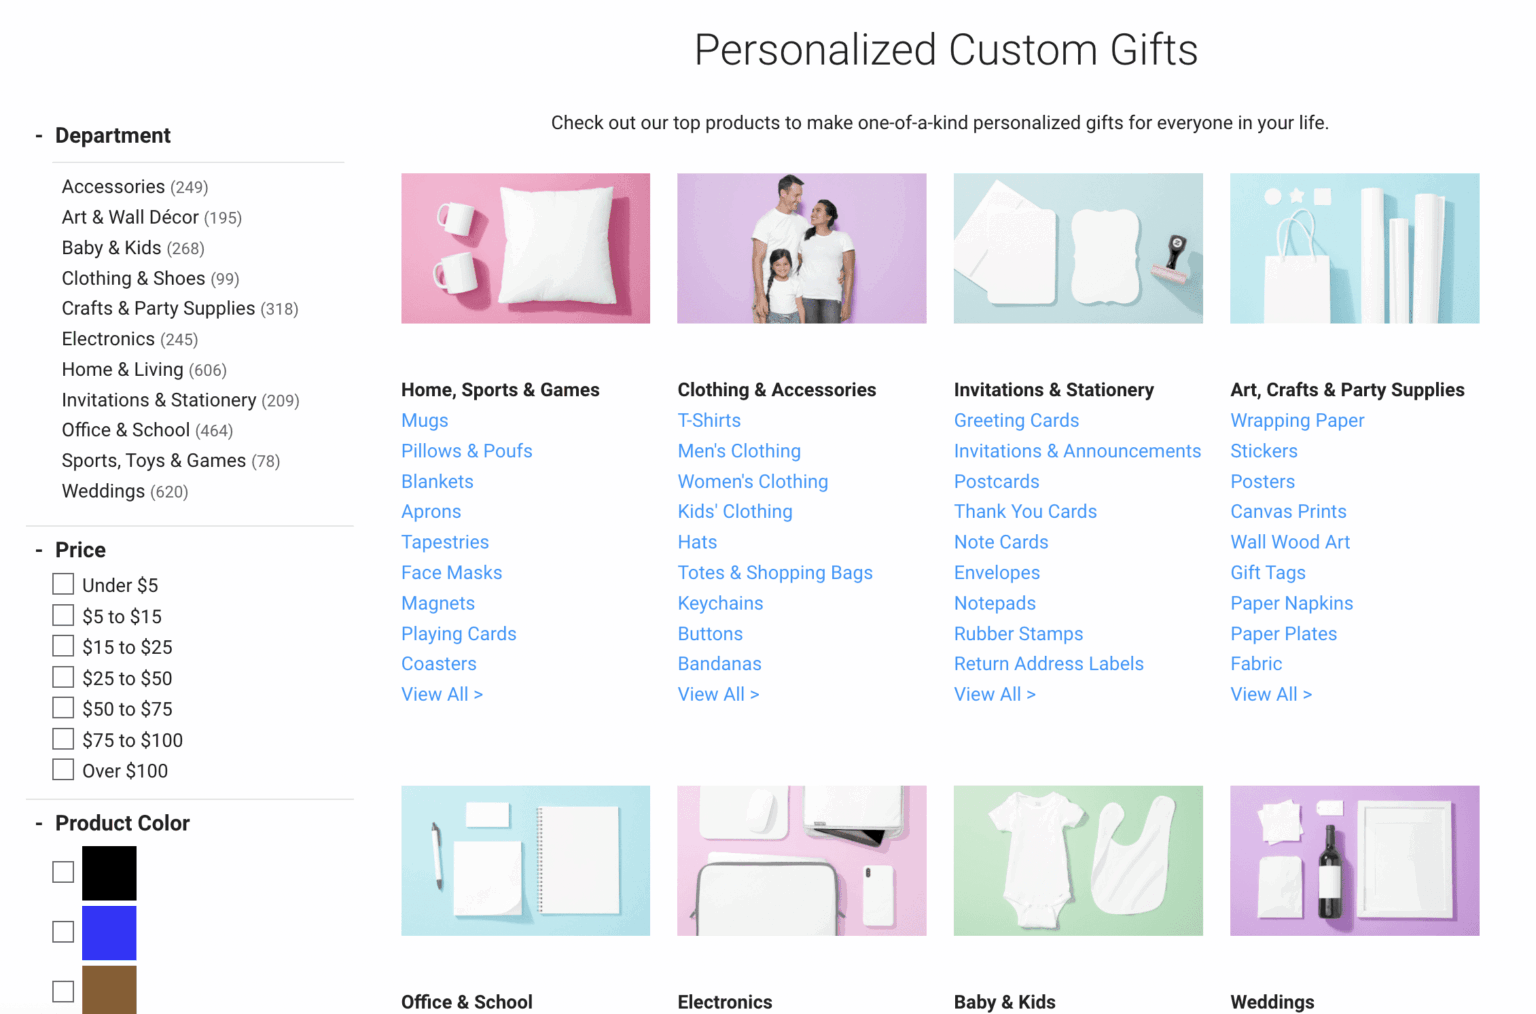The image size is (1536, 1014).
Task: Select the Art, Crafts & Party Supplies image
Action: pos(1354,248)
